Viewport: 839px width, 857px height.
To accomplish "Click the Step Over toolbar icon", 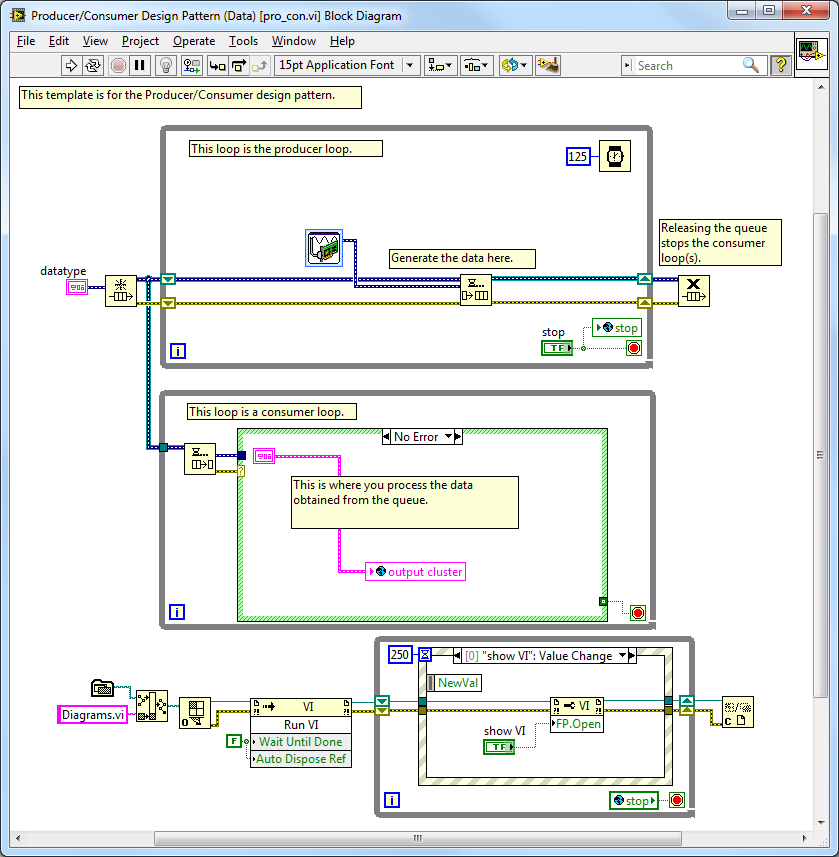I will coord(239,66).
